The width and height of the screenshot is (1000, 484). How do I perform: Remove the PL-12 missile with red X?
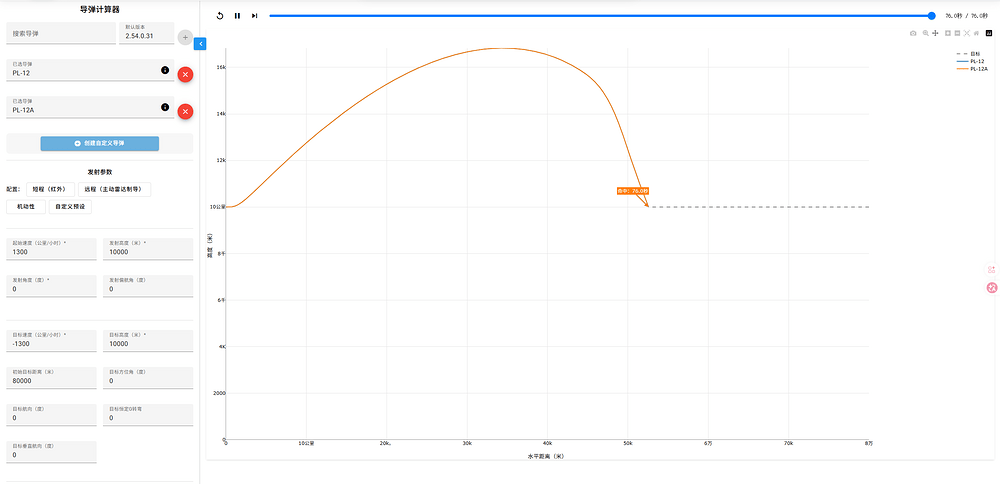[185, 75]
